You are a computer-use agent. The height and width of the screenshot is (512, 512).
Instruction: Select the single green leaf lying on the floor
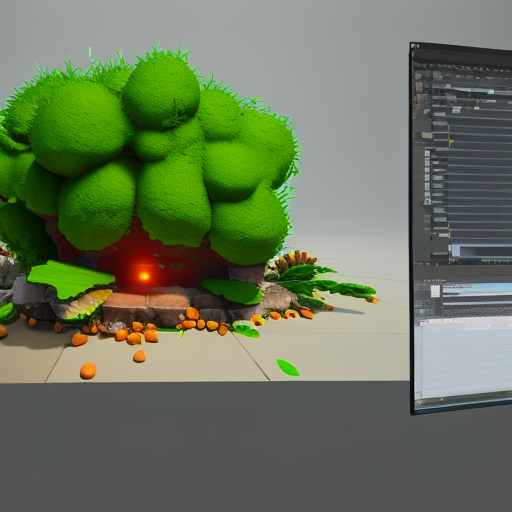click(x=288, y=367)
